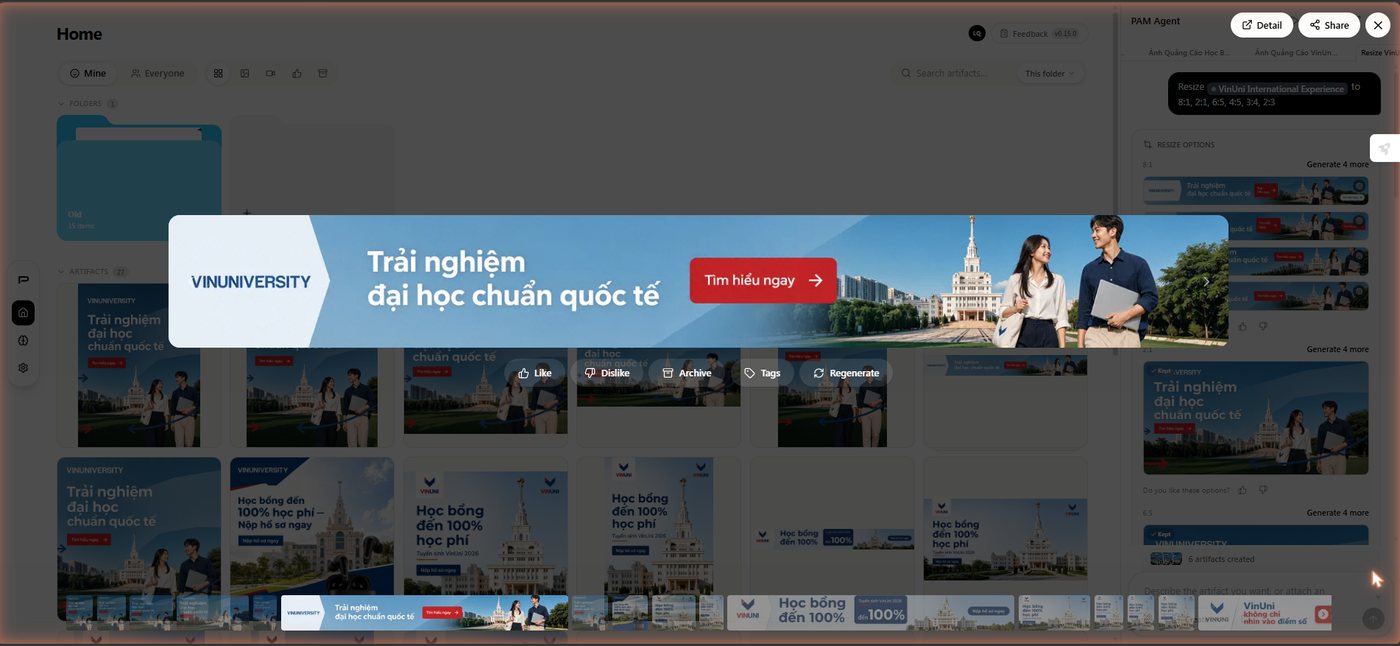The width and height of the screenshot is (1400, 646).
Task: Open Detail view of the artifact
Action: 1261,25
